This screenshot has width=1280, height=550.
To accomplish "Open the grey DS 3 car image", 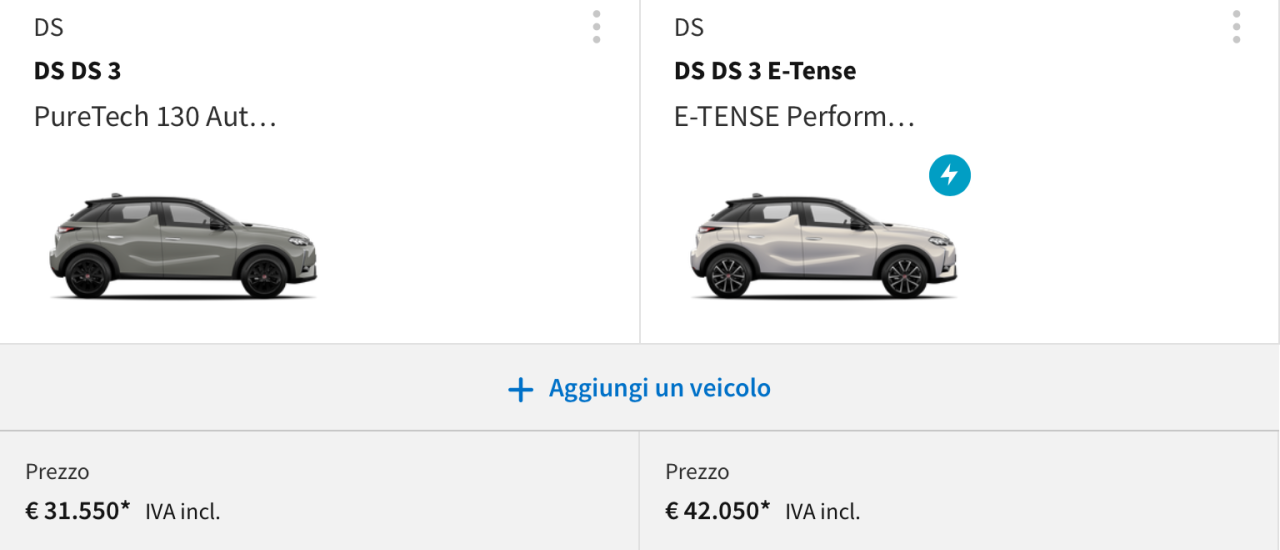I will [x=183, y=246].
